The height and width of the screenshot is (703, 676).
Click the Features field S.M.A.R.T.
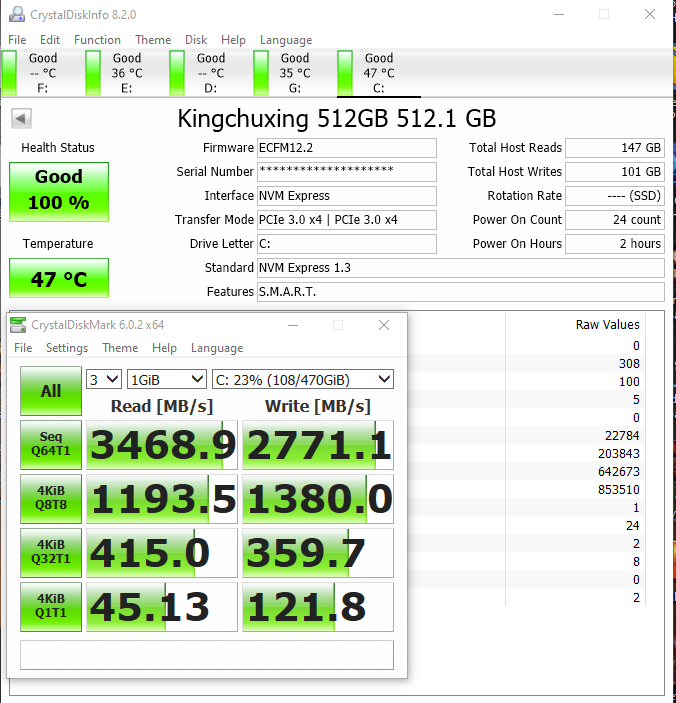coord(461,292)
